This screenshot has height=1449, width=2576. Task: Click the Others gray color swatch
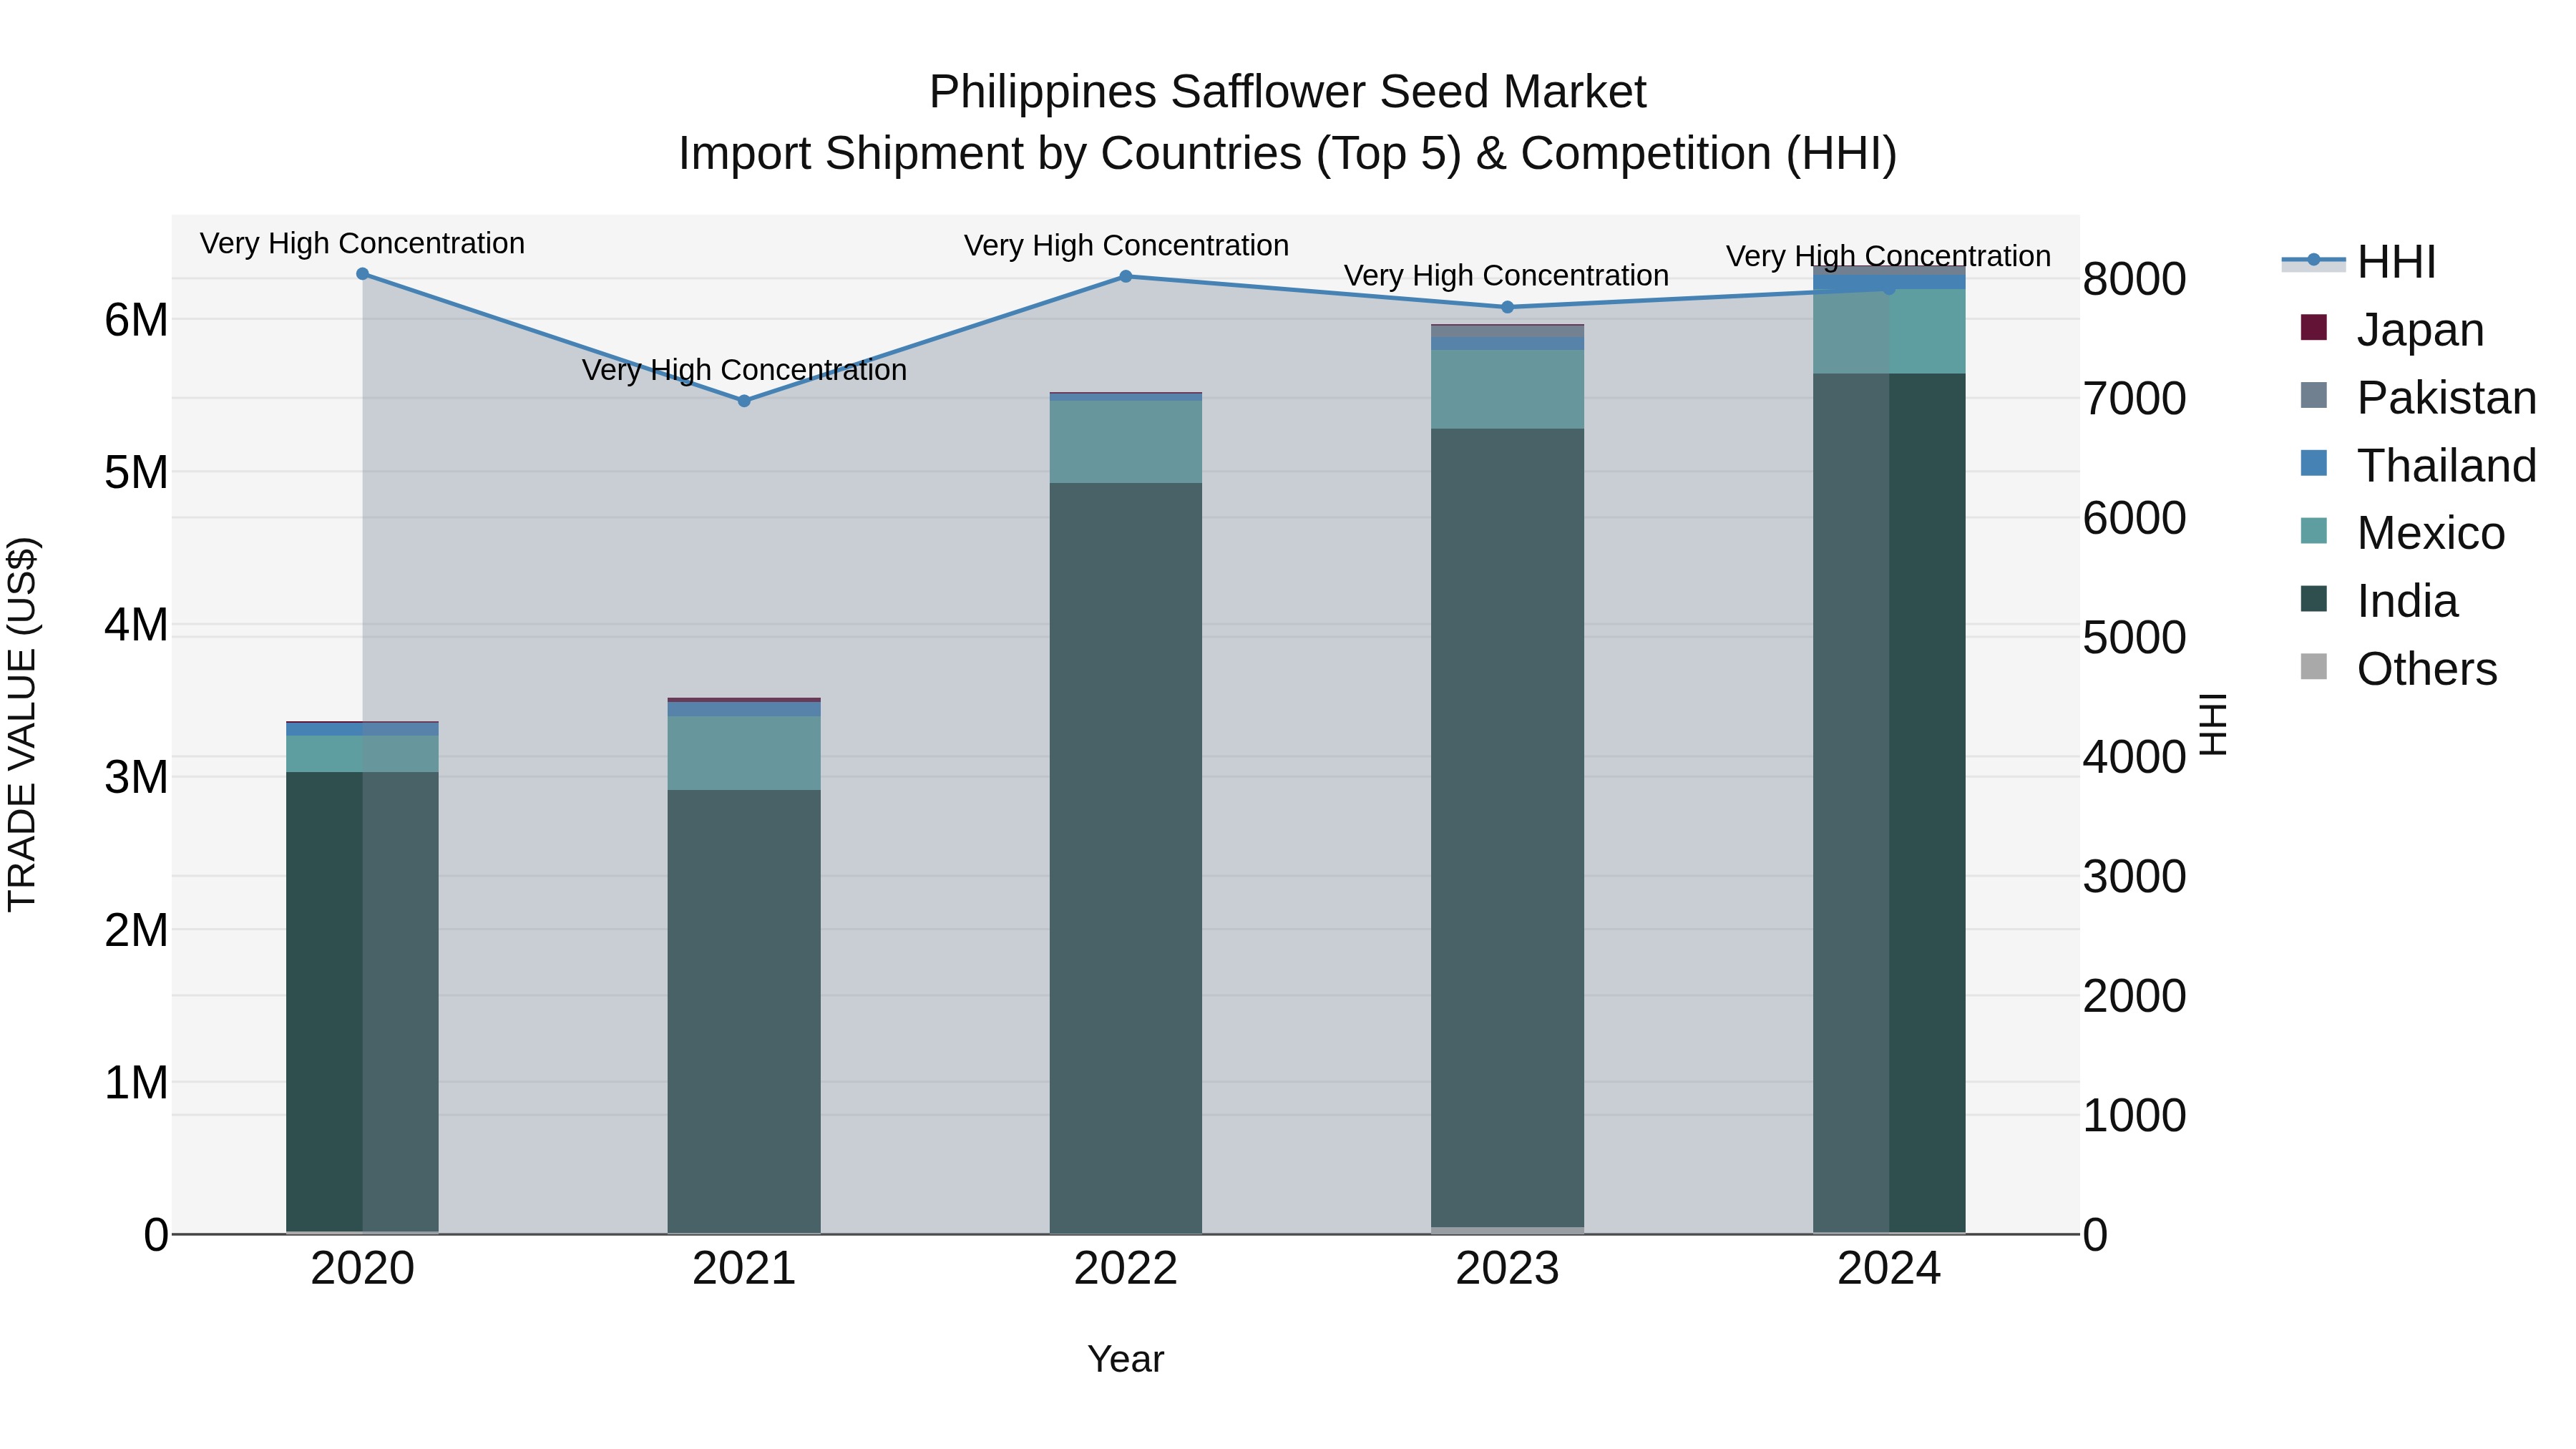2314,667
